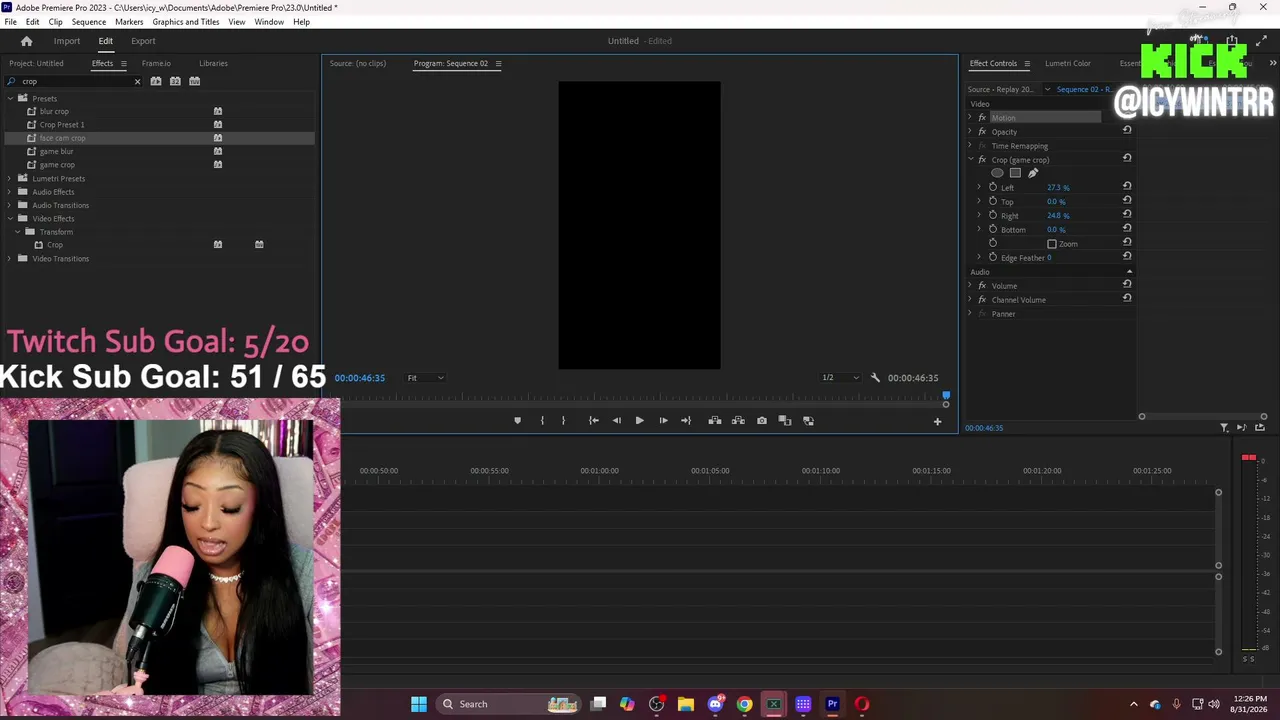
Task: Go to the Home screen icon
Action: [x=27, y=41]
